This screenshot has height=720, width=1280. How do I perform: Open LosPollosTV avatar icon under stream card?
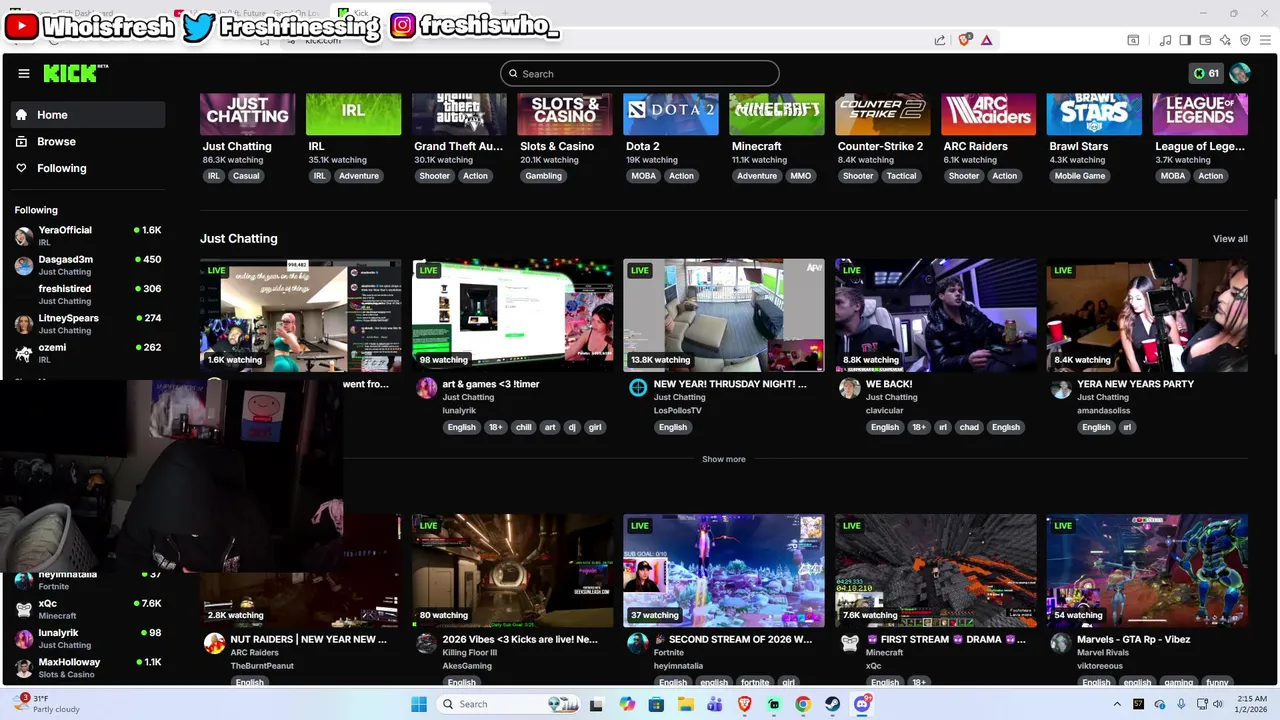coord(638,388)
